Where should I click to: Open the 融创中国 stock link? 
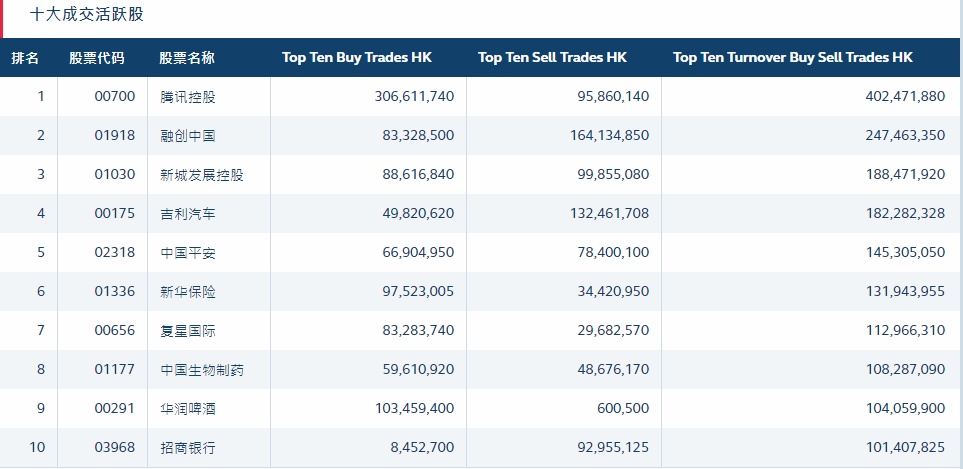click(x=187, y=136)
